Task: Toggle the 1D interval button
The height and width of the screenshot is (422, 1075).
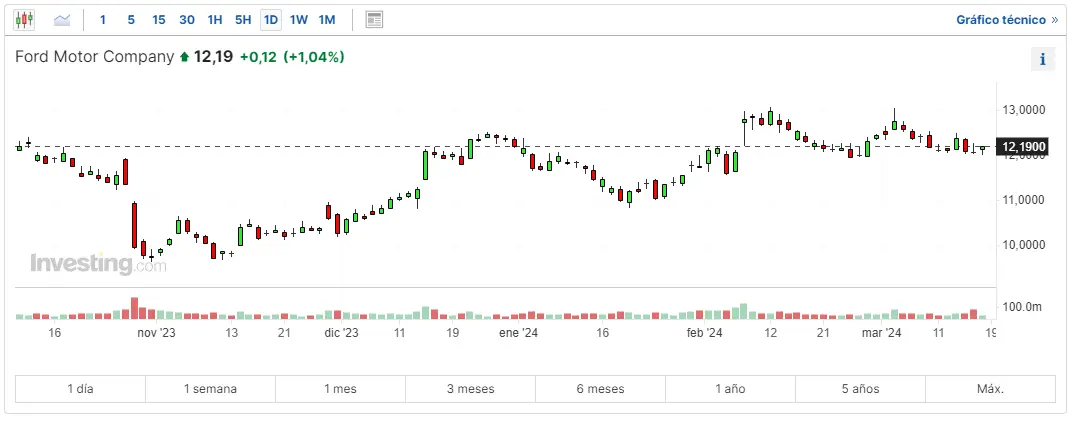Action: (x=270, y=19)
